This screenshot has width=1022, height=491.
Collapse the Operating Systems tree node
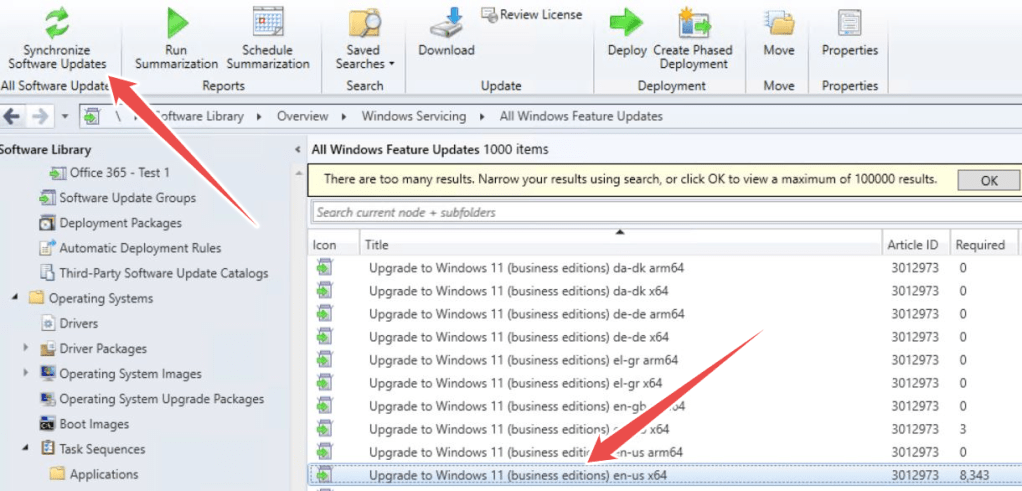tap(16, 298)
